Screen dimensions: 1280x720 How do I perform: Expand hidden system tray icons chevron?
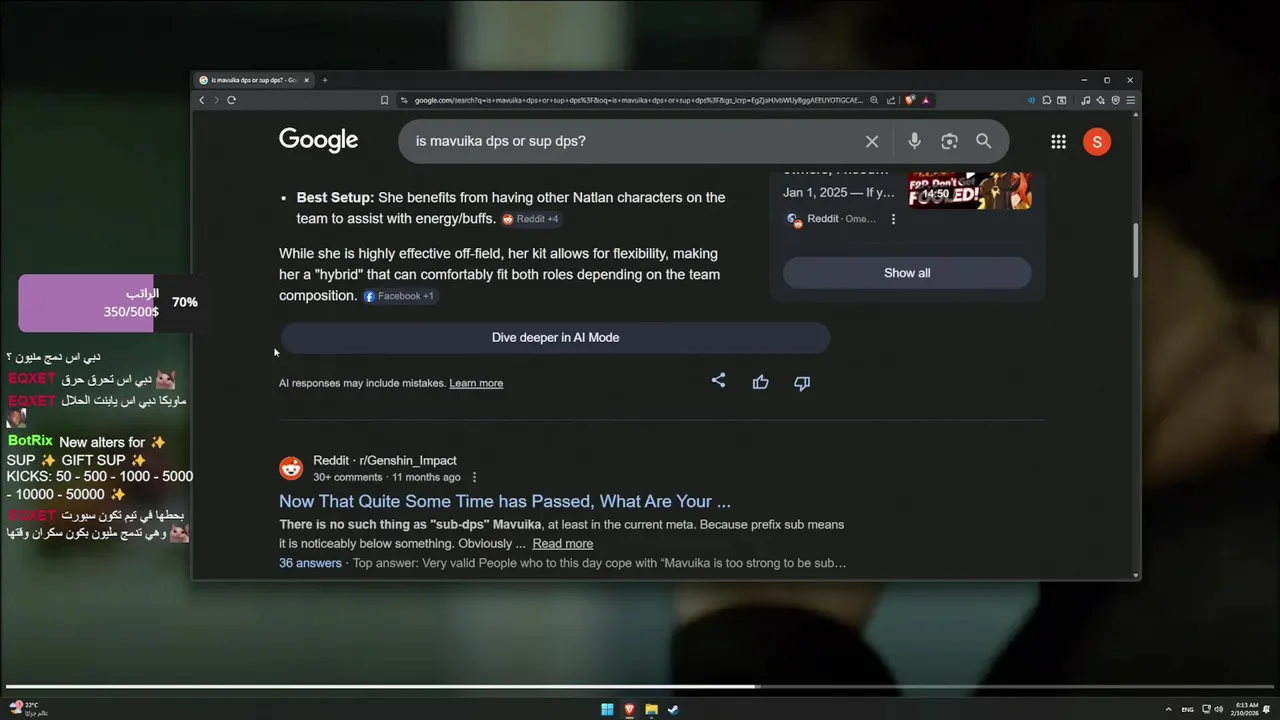pyautogui.click(x=1169, y=709)
